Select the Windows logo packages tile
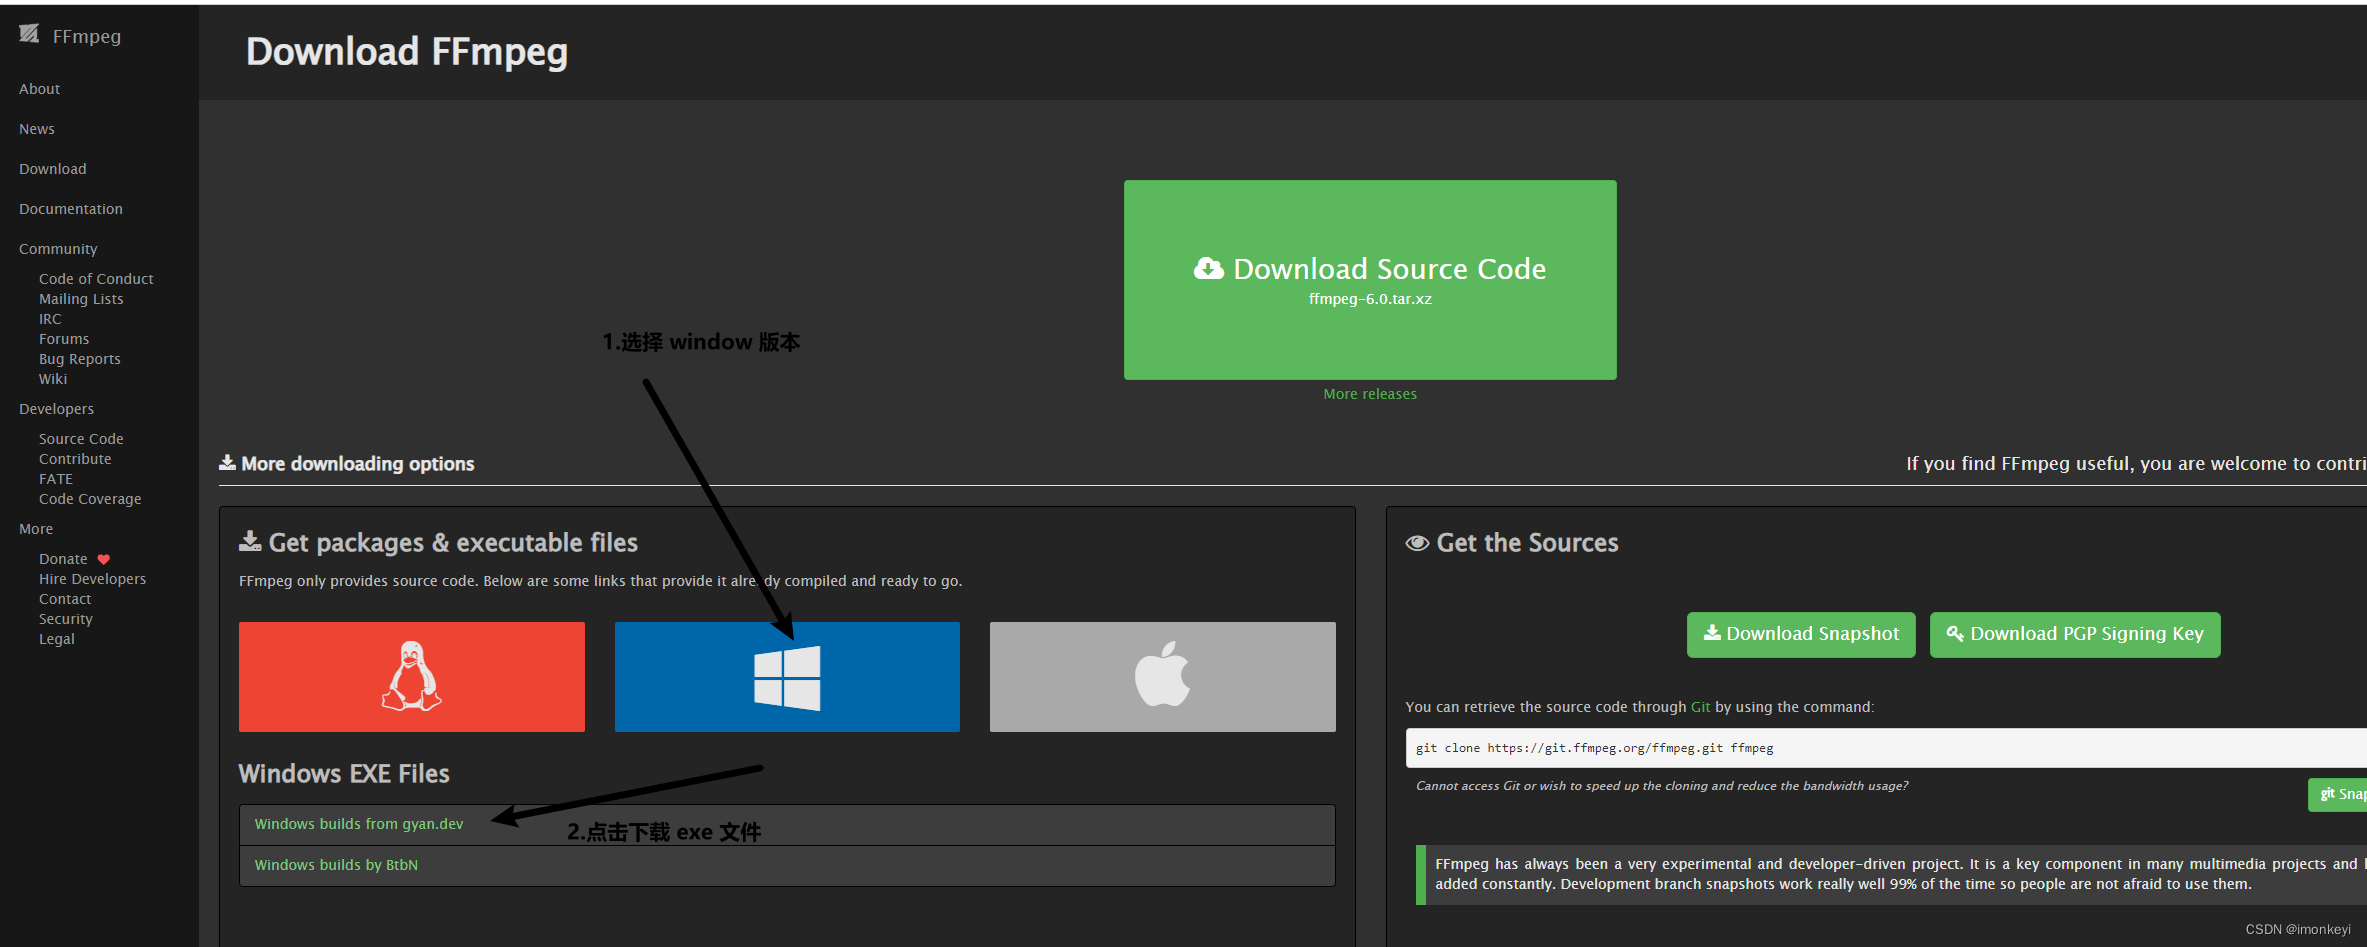The width and height of the screenshot is (2367, 947). (x=787, y=677)
